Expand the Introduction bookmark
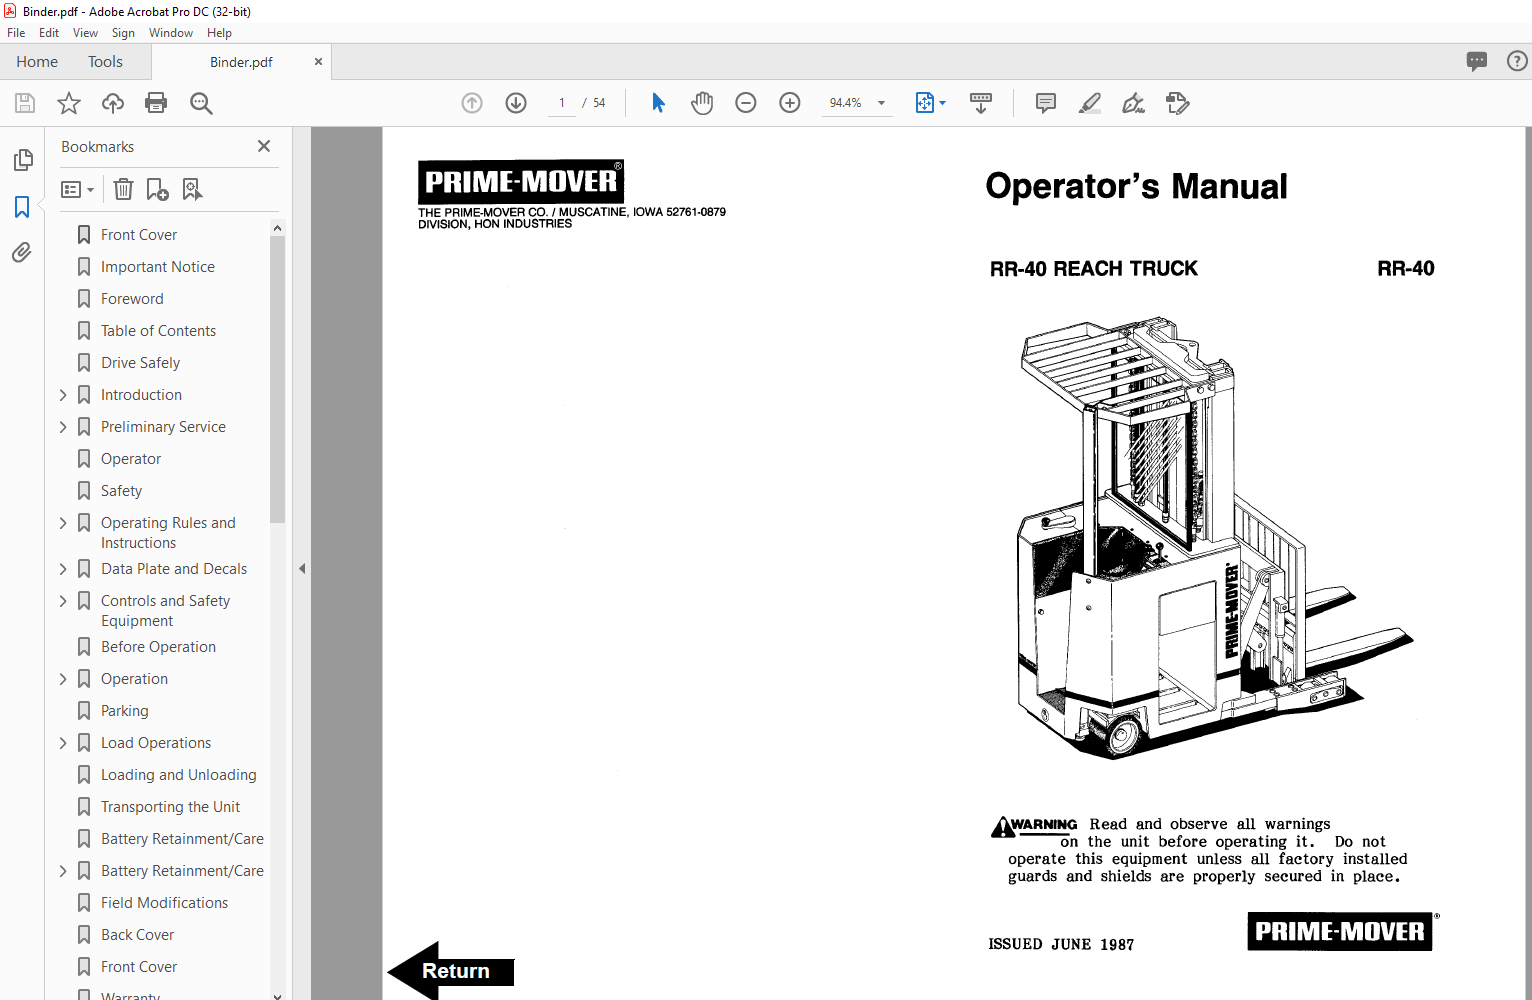The width and height of the screenshot is (1532, 1000). tap(63, 395)
